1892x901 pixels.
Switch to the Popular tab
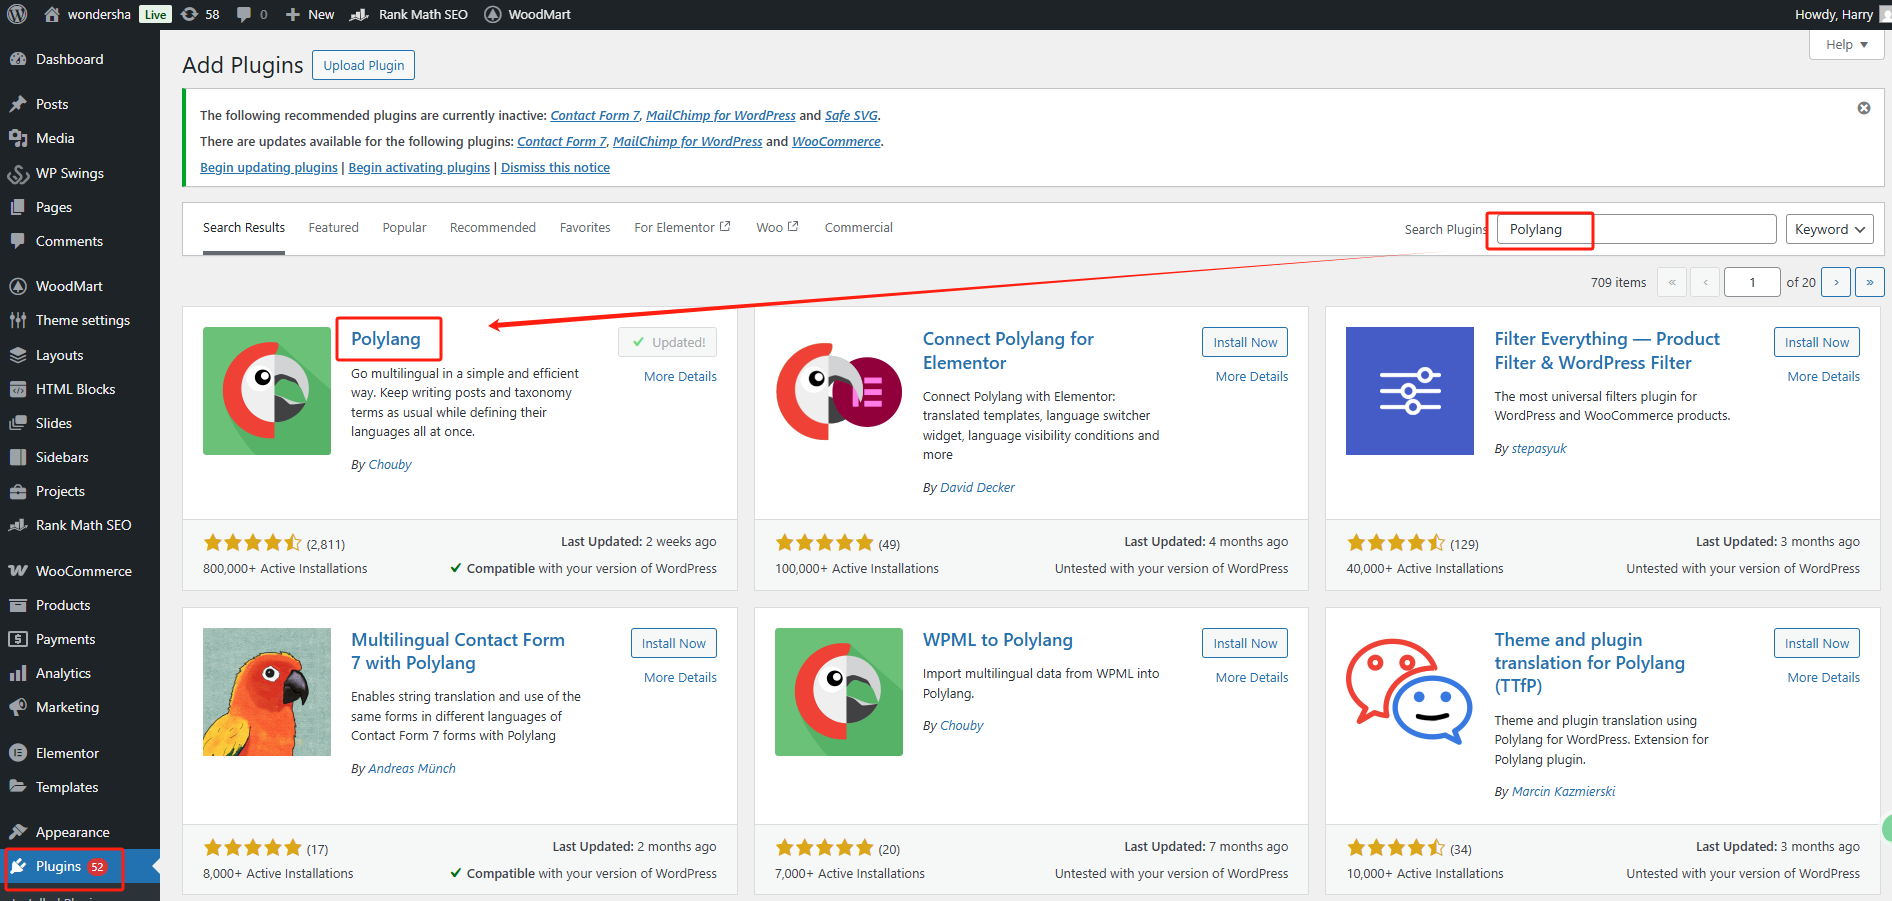(x=404, y=227)
